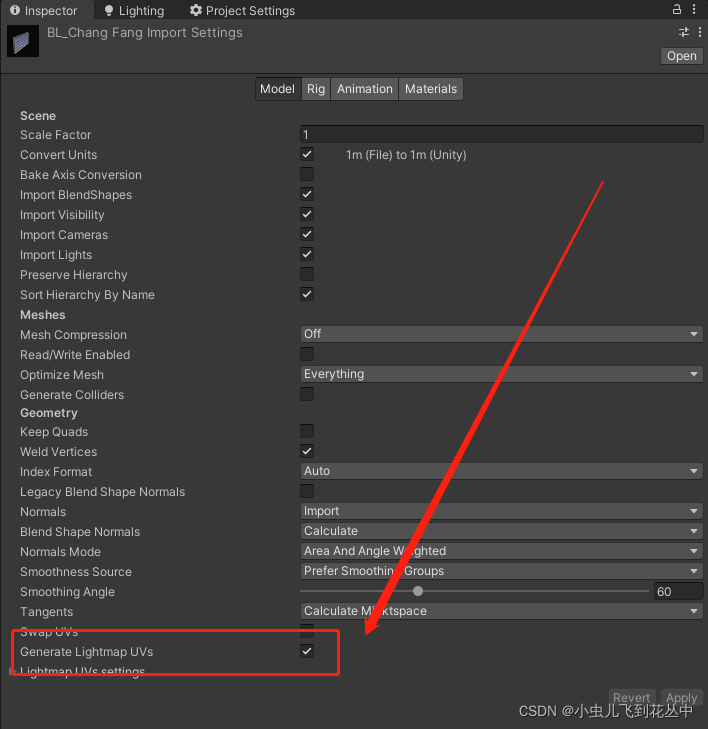Click the preset sliders icon in the header
The image size is (708, 729).
pos(684,32)
